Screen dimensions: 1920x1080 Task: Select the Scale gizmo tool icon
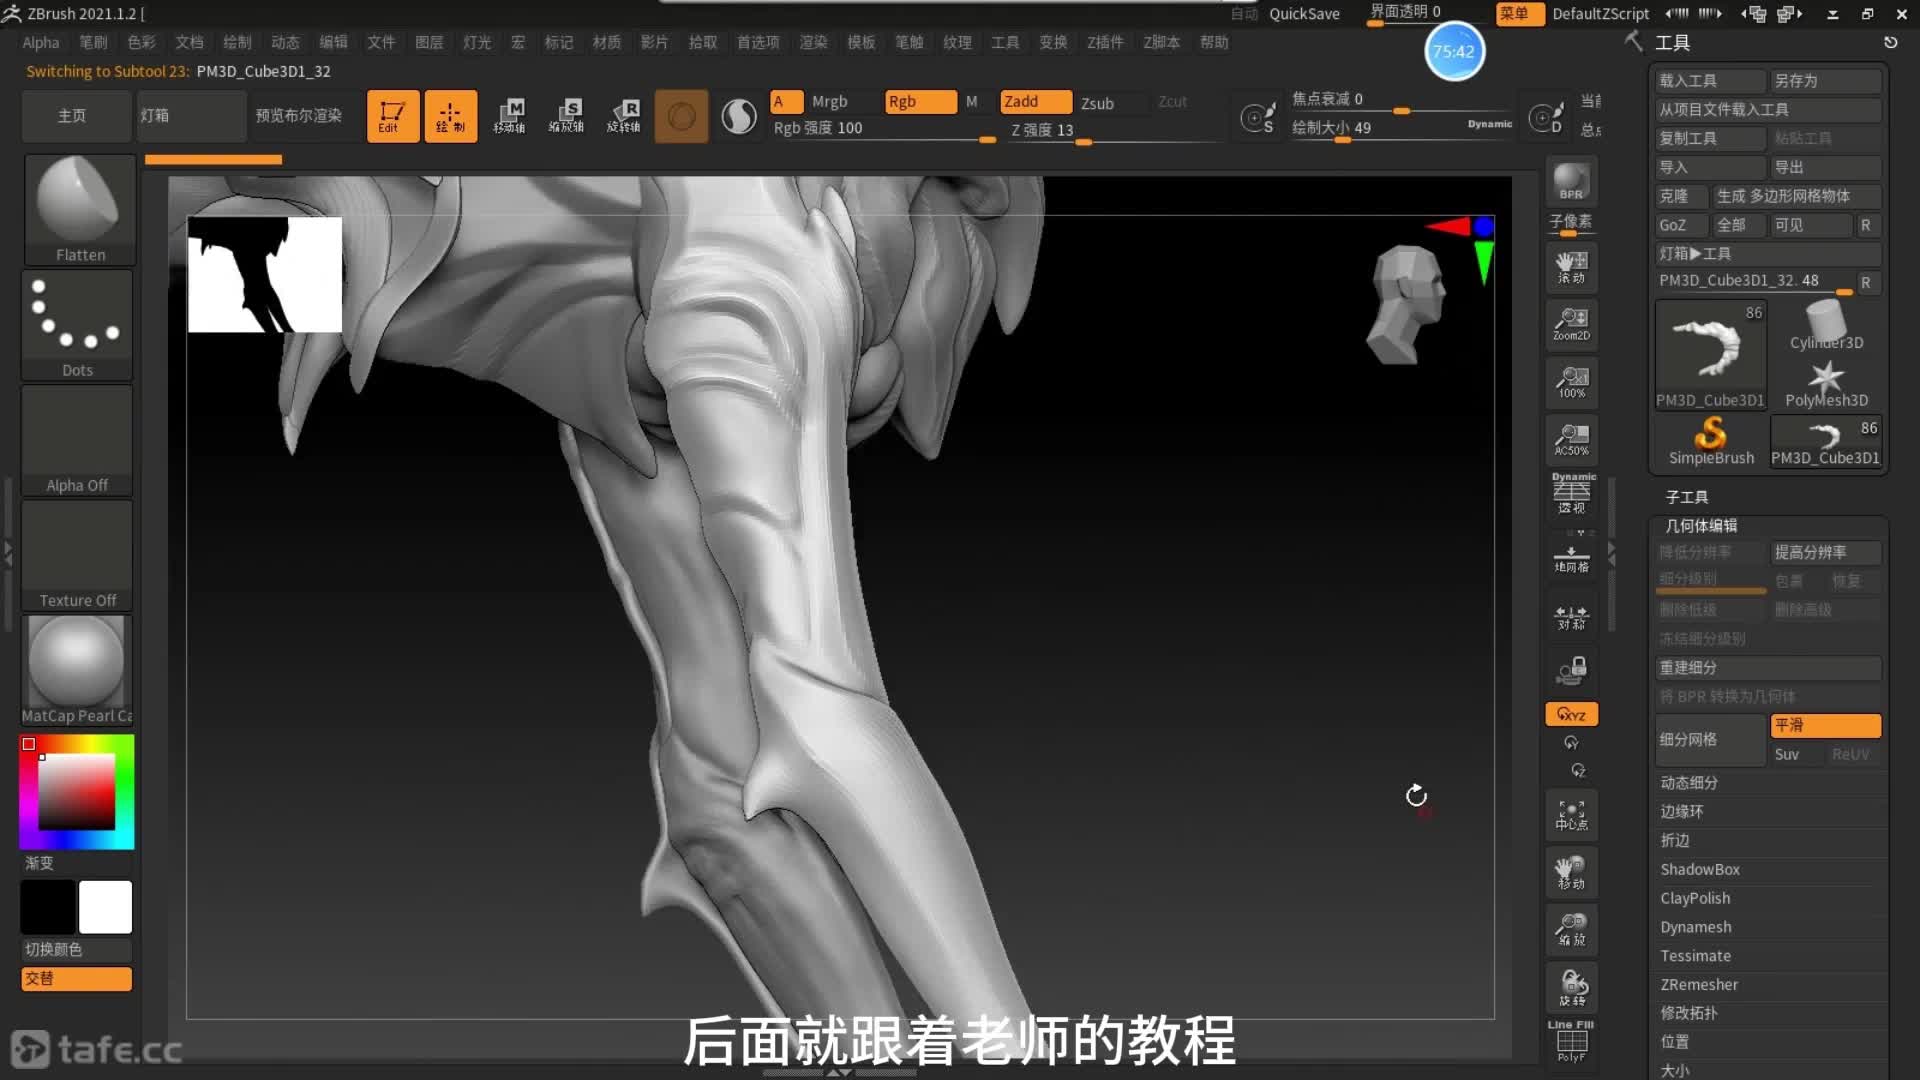(x=566, y=116)
